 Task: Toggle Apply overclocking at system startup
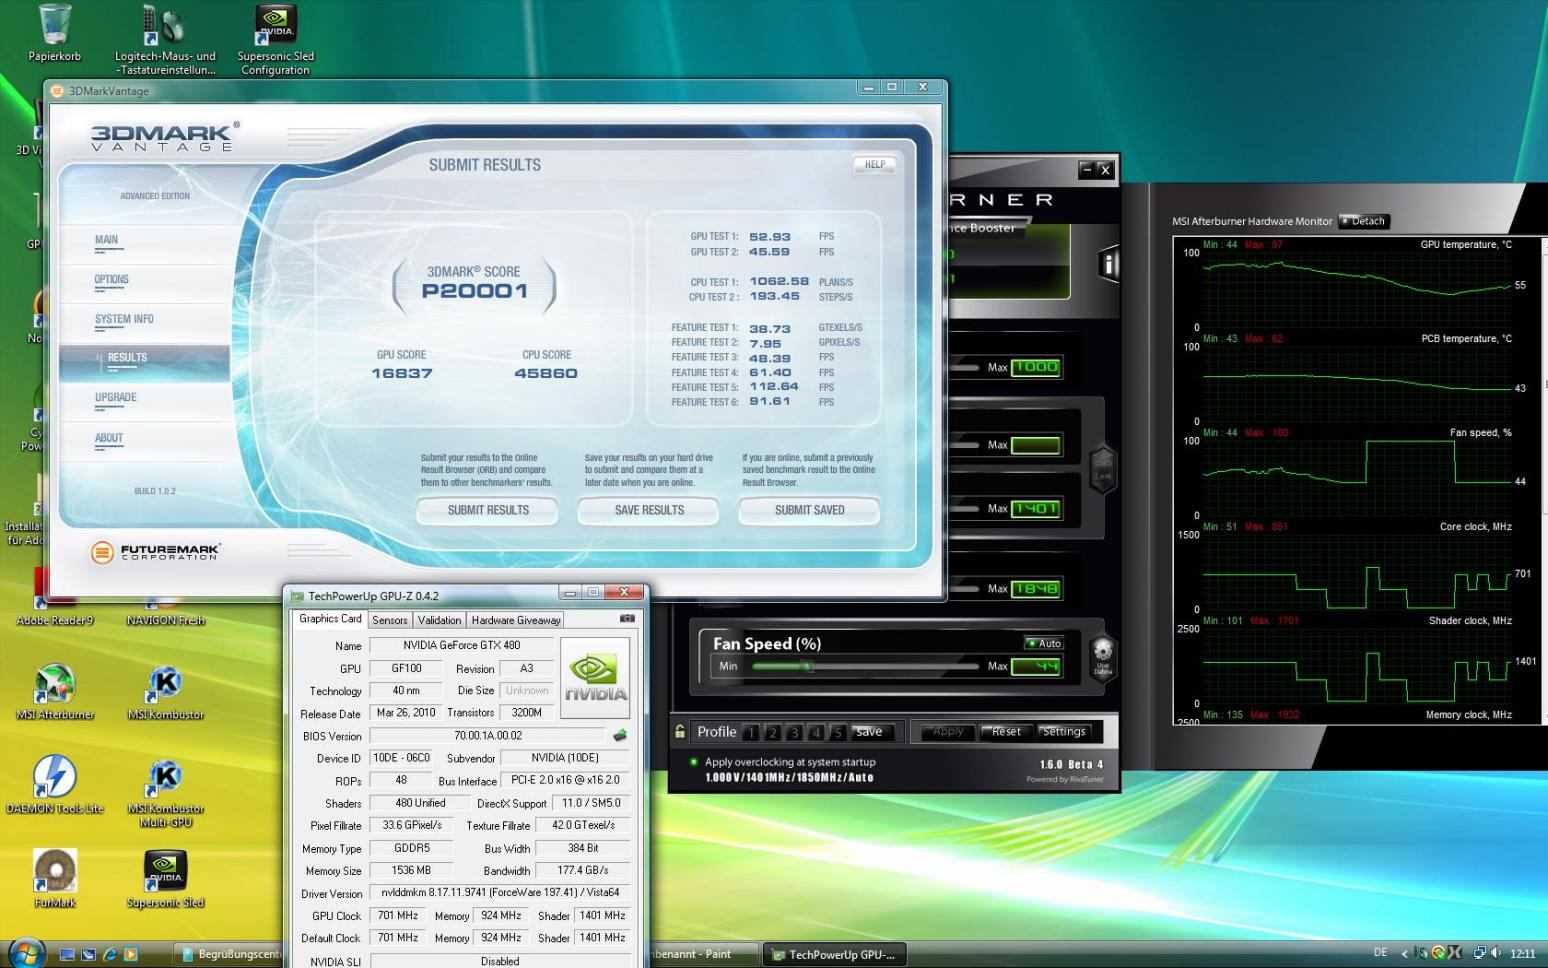pos(783,762)
